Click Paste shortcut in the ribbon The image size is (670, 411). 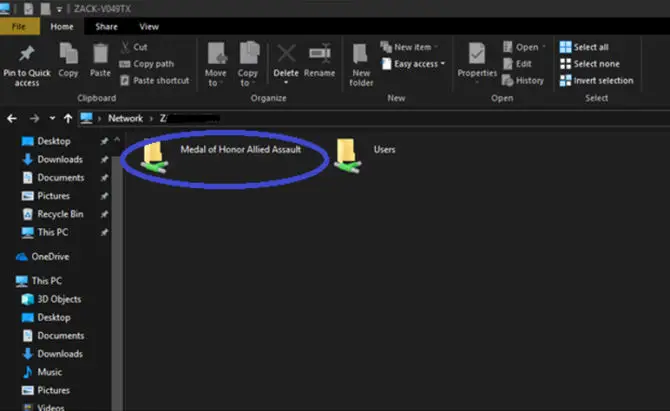pyautogui.click(x=155, y=80)
